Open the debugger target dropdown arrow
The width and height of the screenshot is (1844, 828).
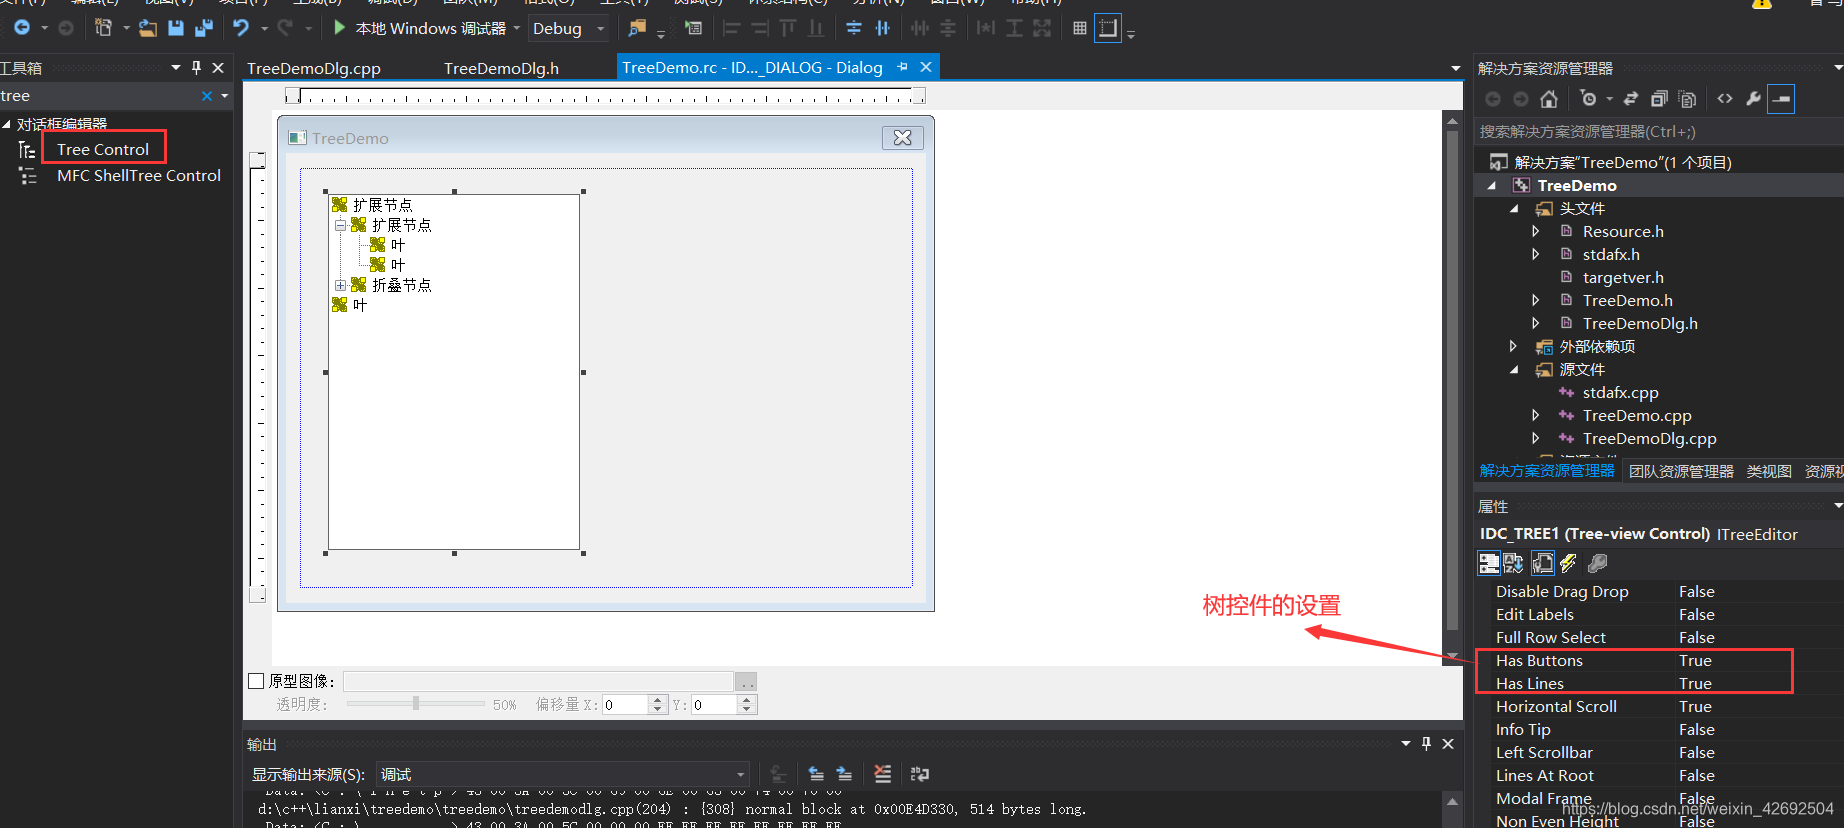click(x=517, y=28)
